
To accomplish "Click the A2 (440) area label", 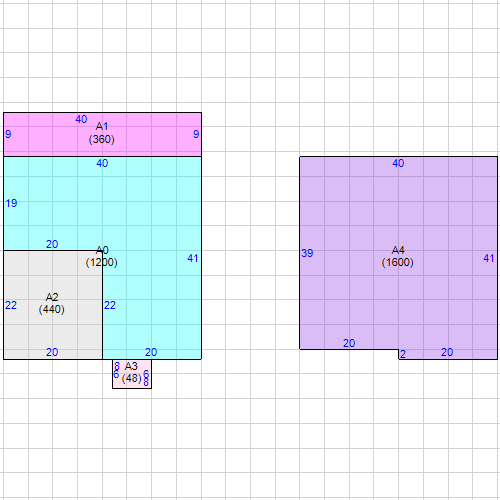I will 52,303.
